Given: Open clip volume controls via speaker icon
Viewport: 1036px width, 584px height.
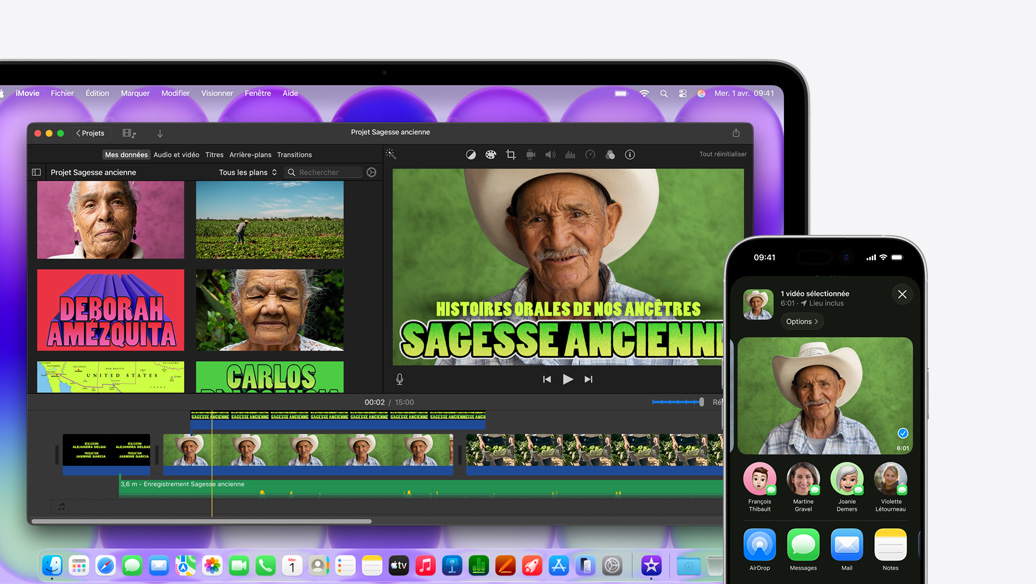Looking at the screenshot, I should click(550, 154).
